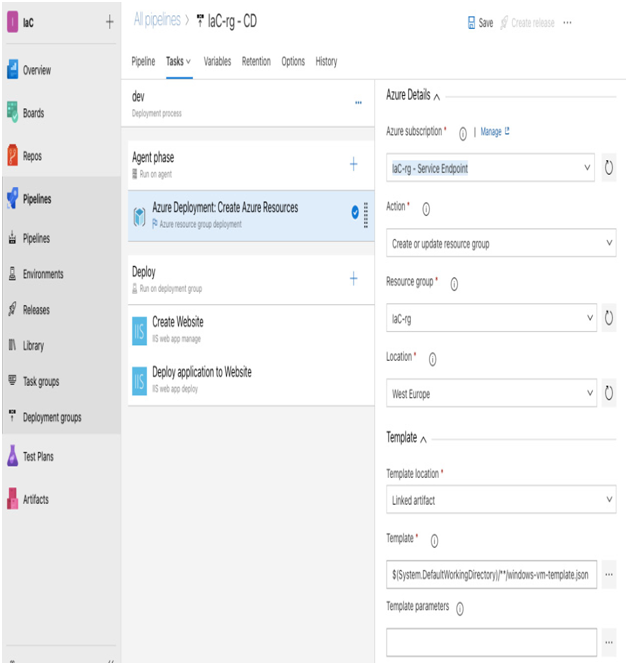Viewport: 628px width, 665px height.
Task: Refresh the Location list
Action: click(x=609, y=393)
